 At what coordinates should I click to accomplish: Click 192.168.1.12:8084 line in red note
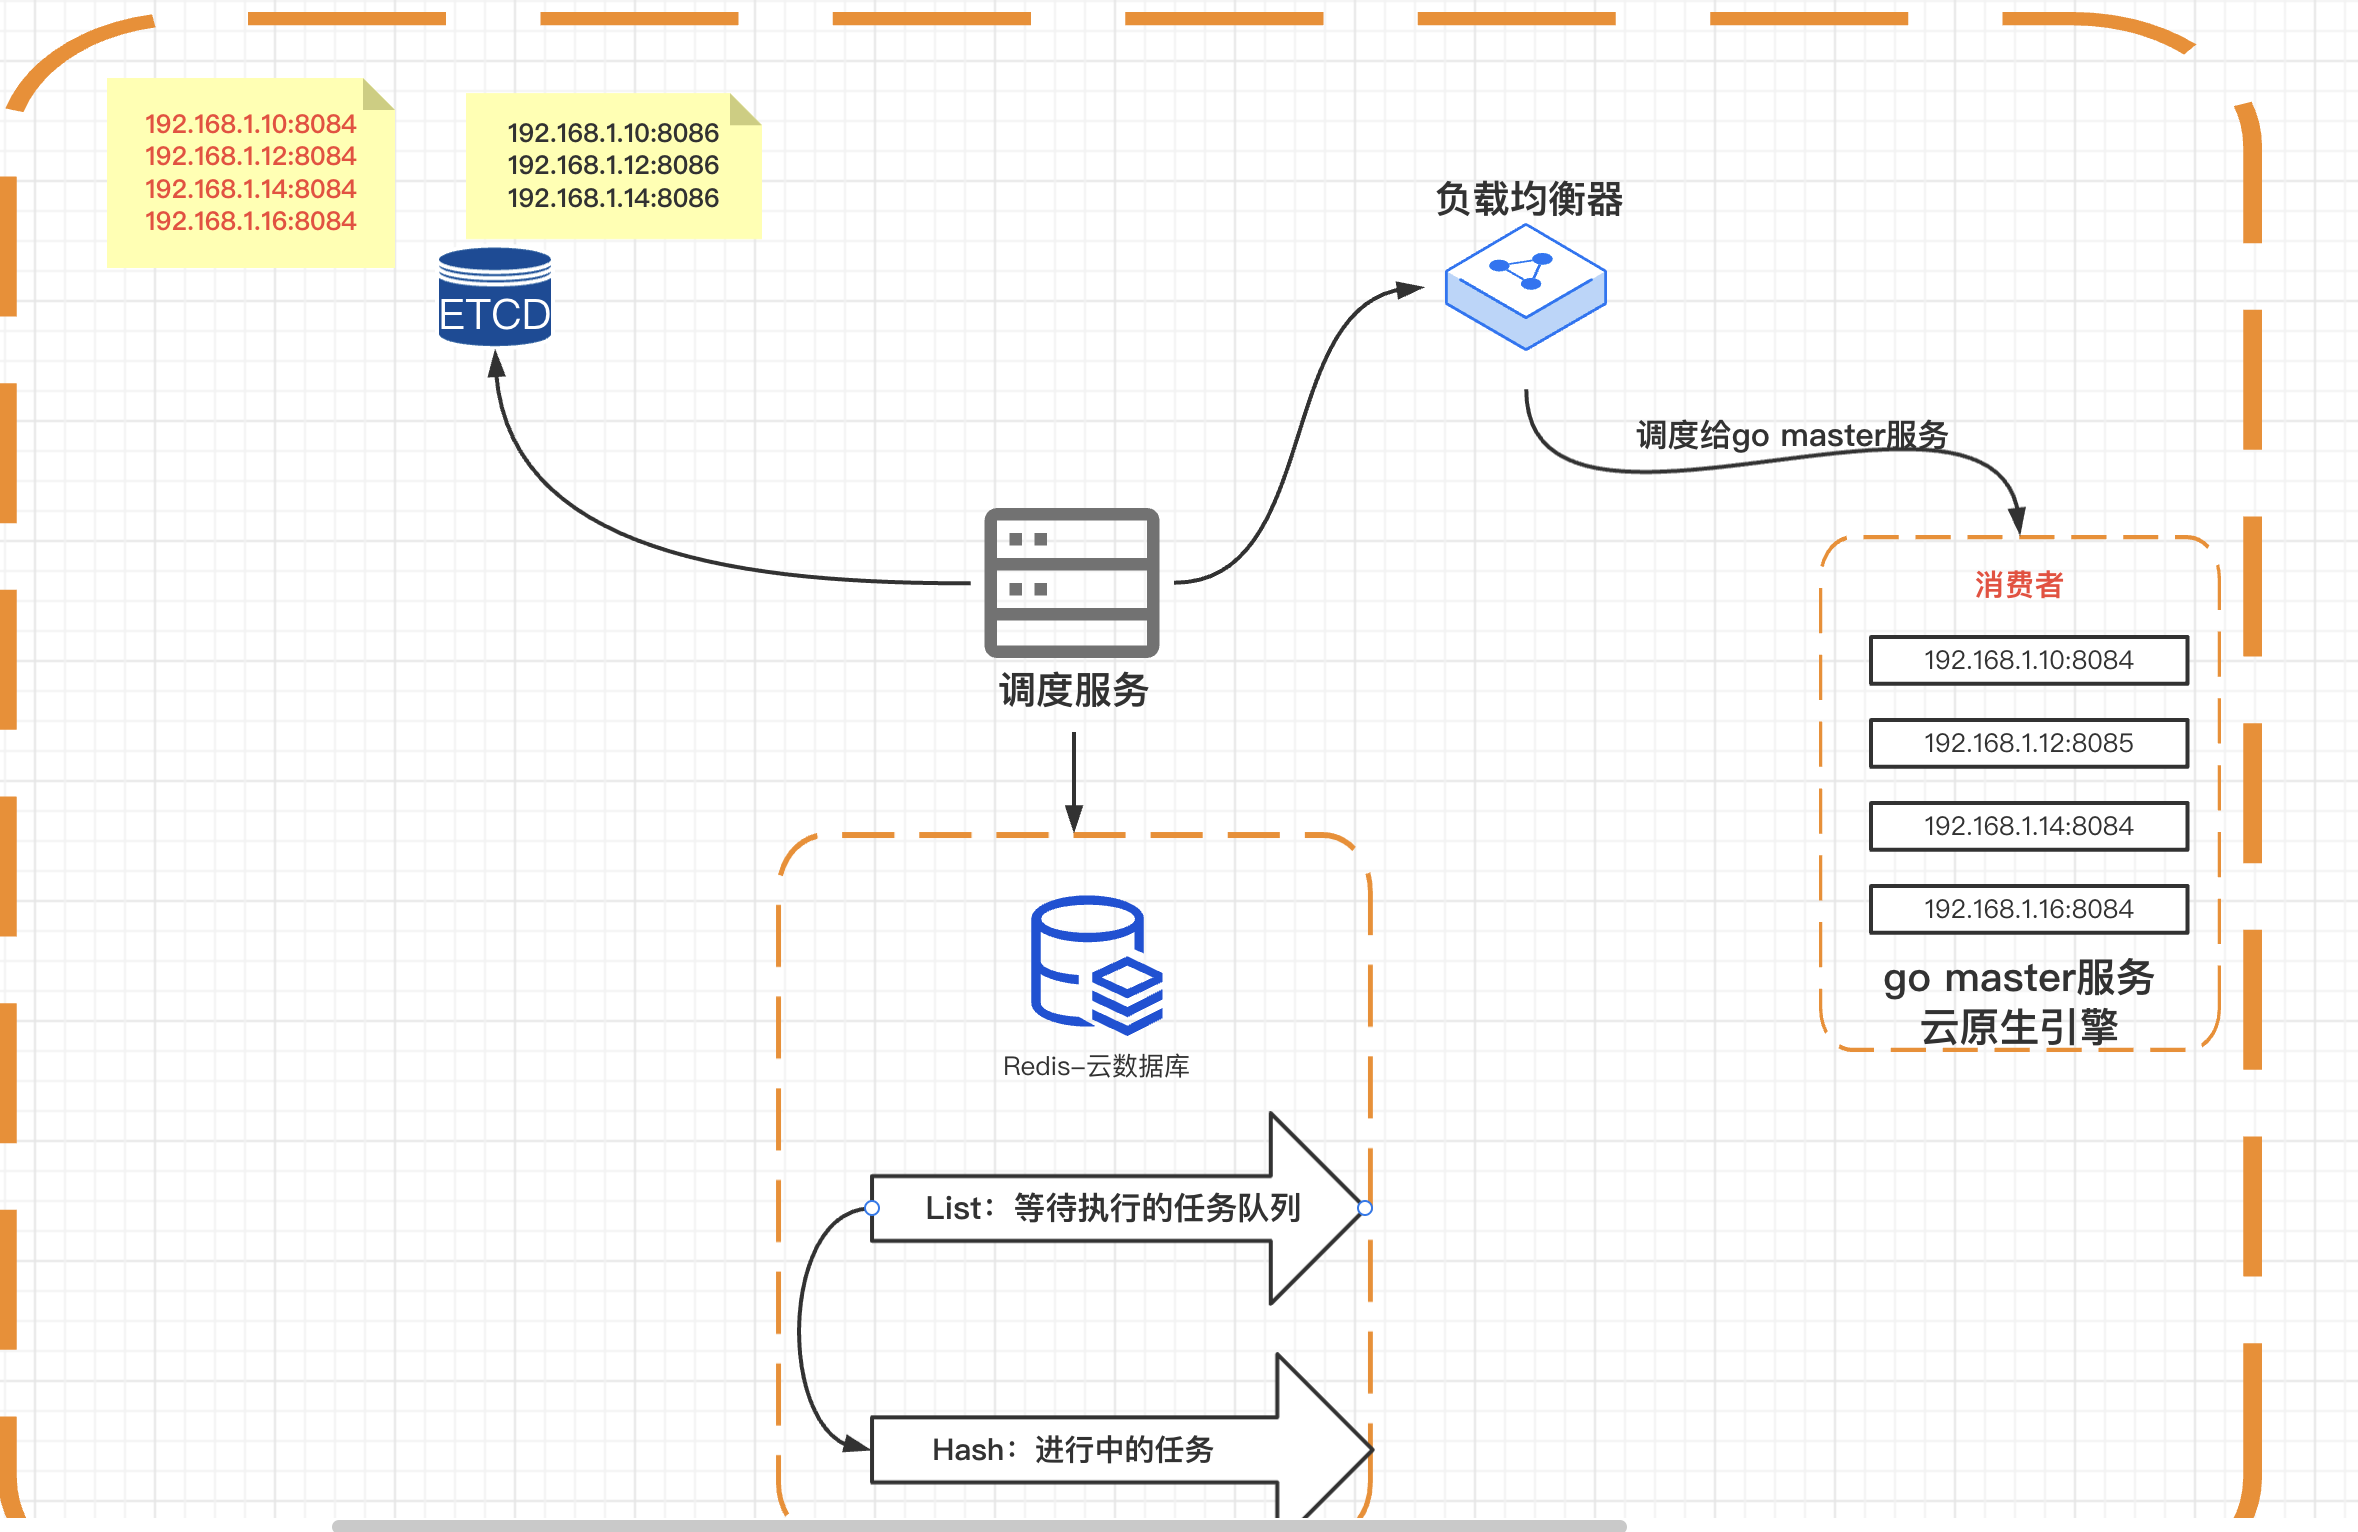pyautogui.click(x=251, y=156)
